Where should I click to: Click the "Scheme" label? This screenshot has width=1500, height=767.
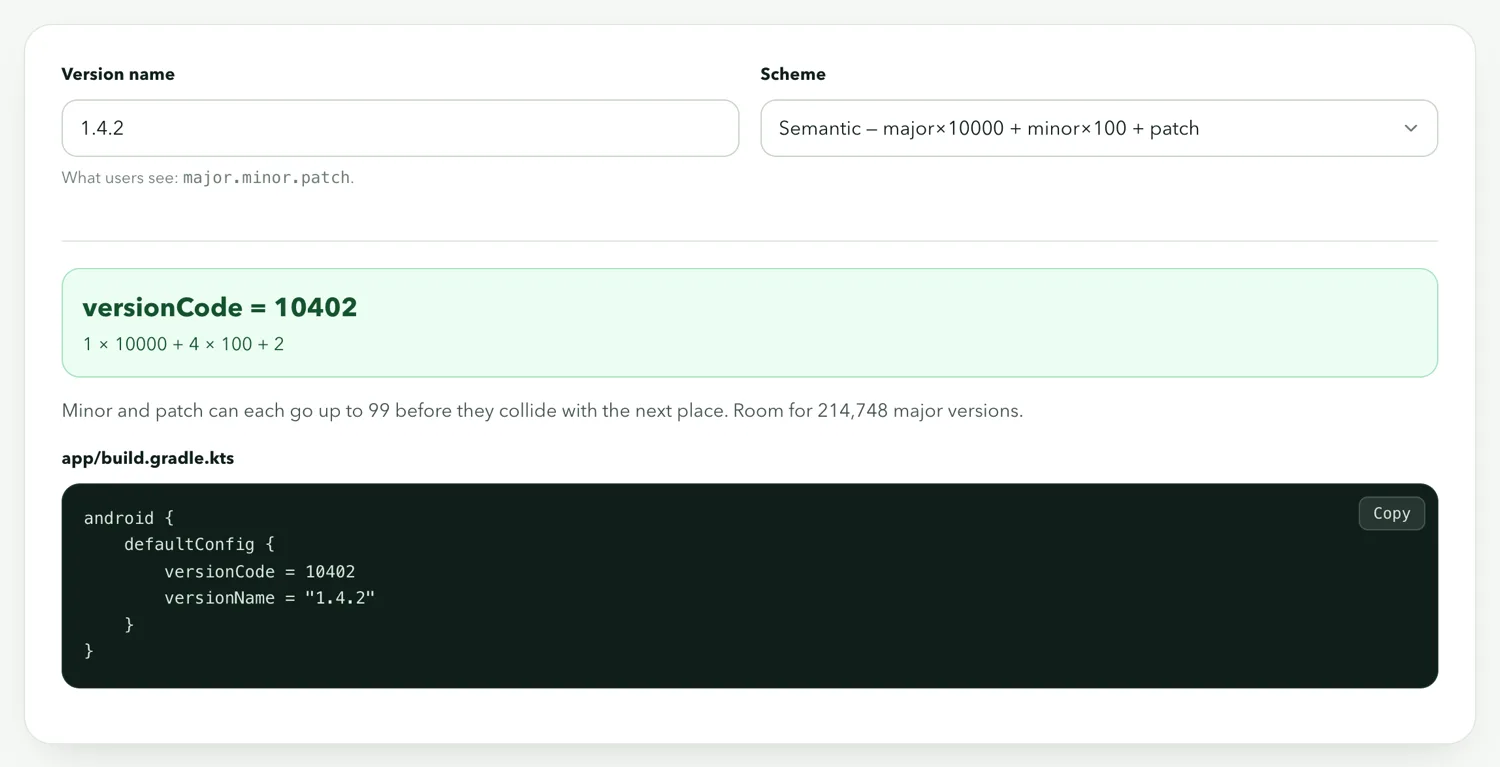point(793,74)
